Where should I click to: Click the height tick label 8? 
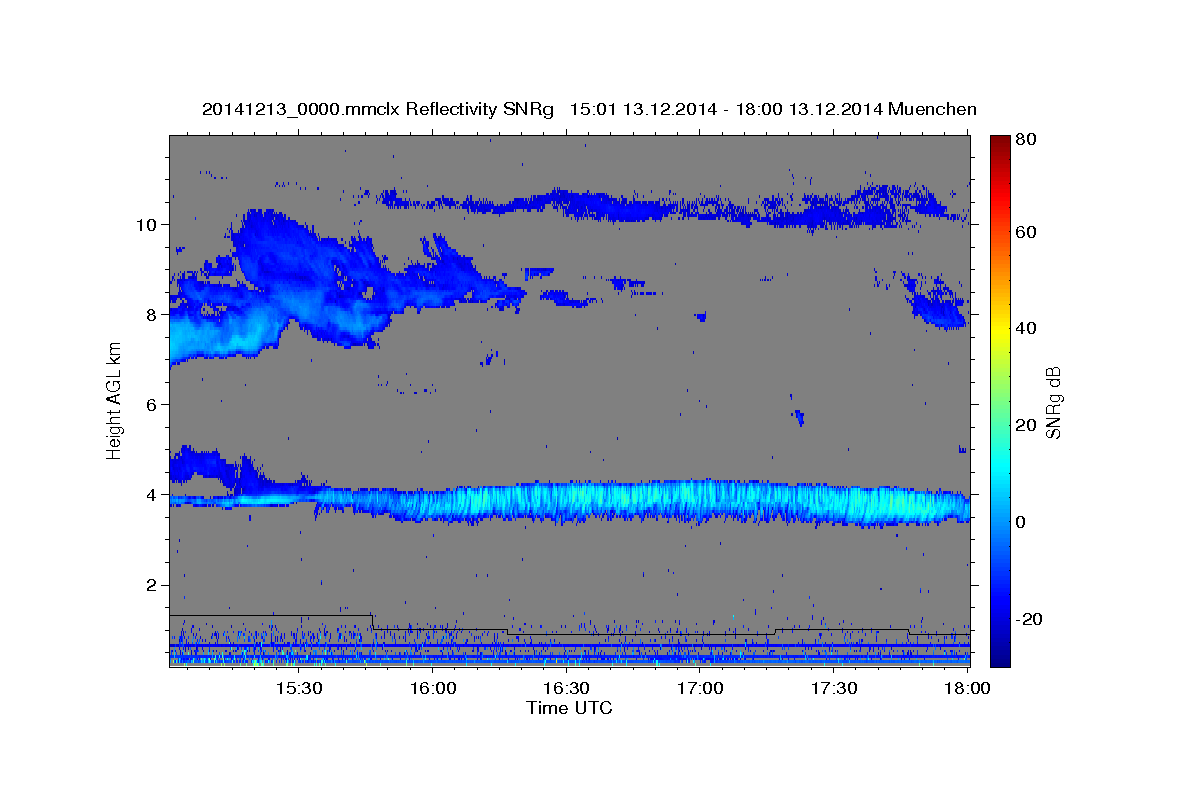(153, 314)
